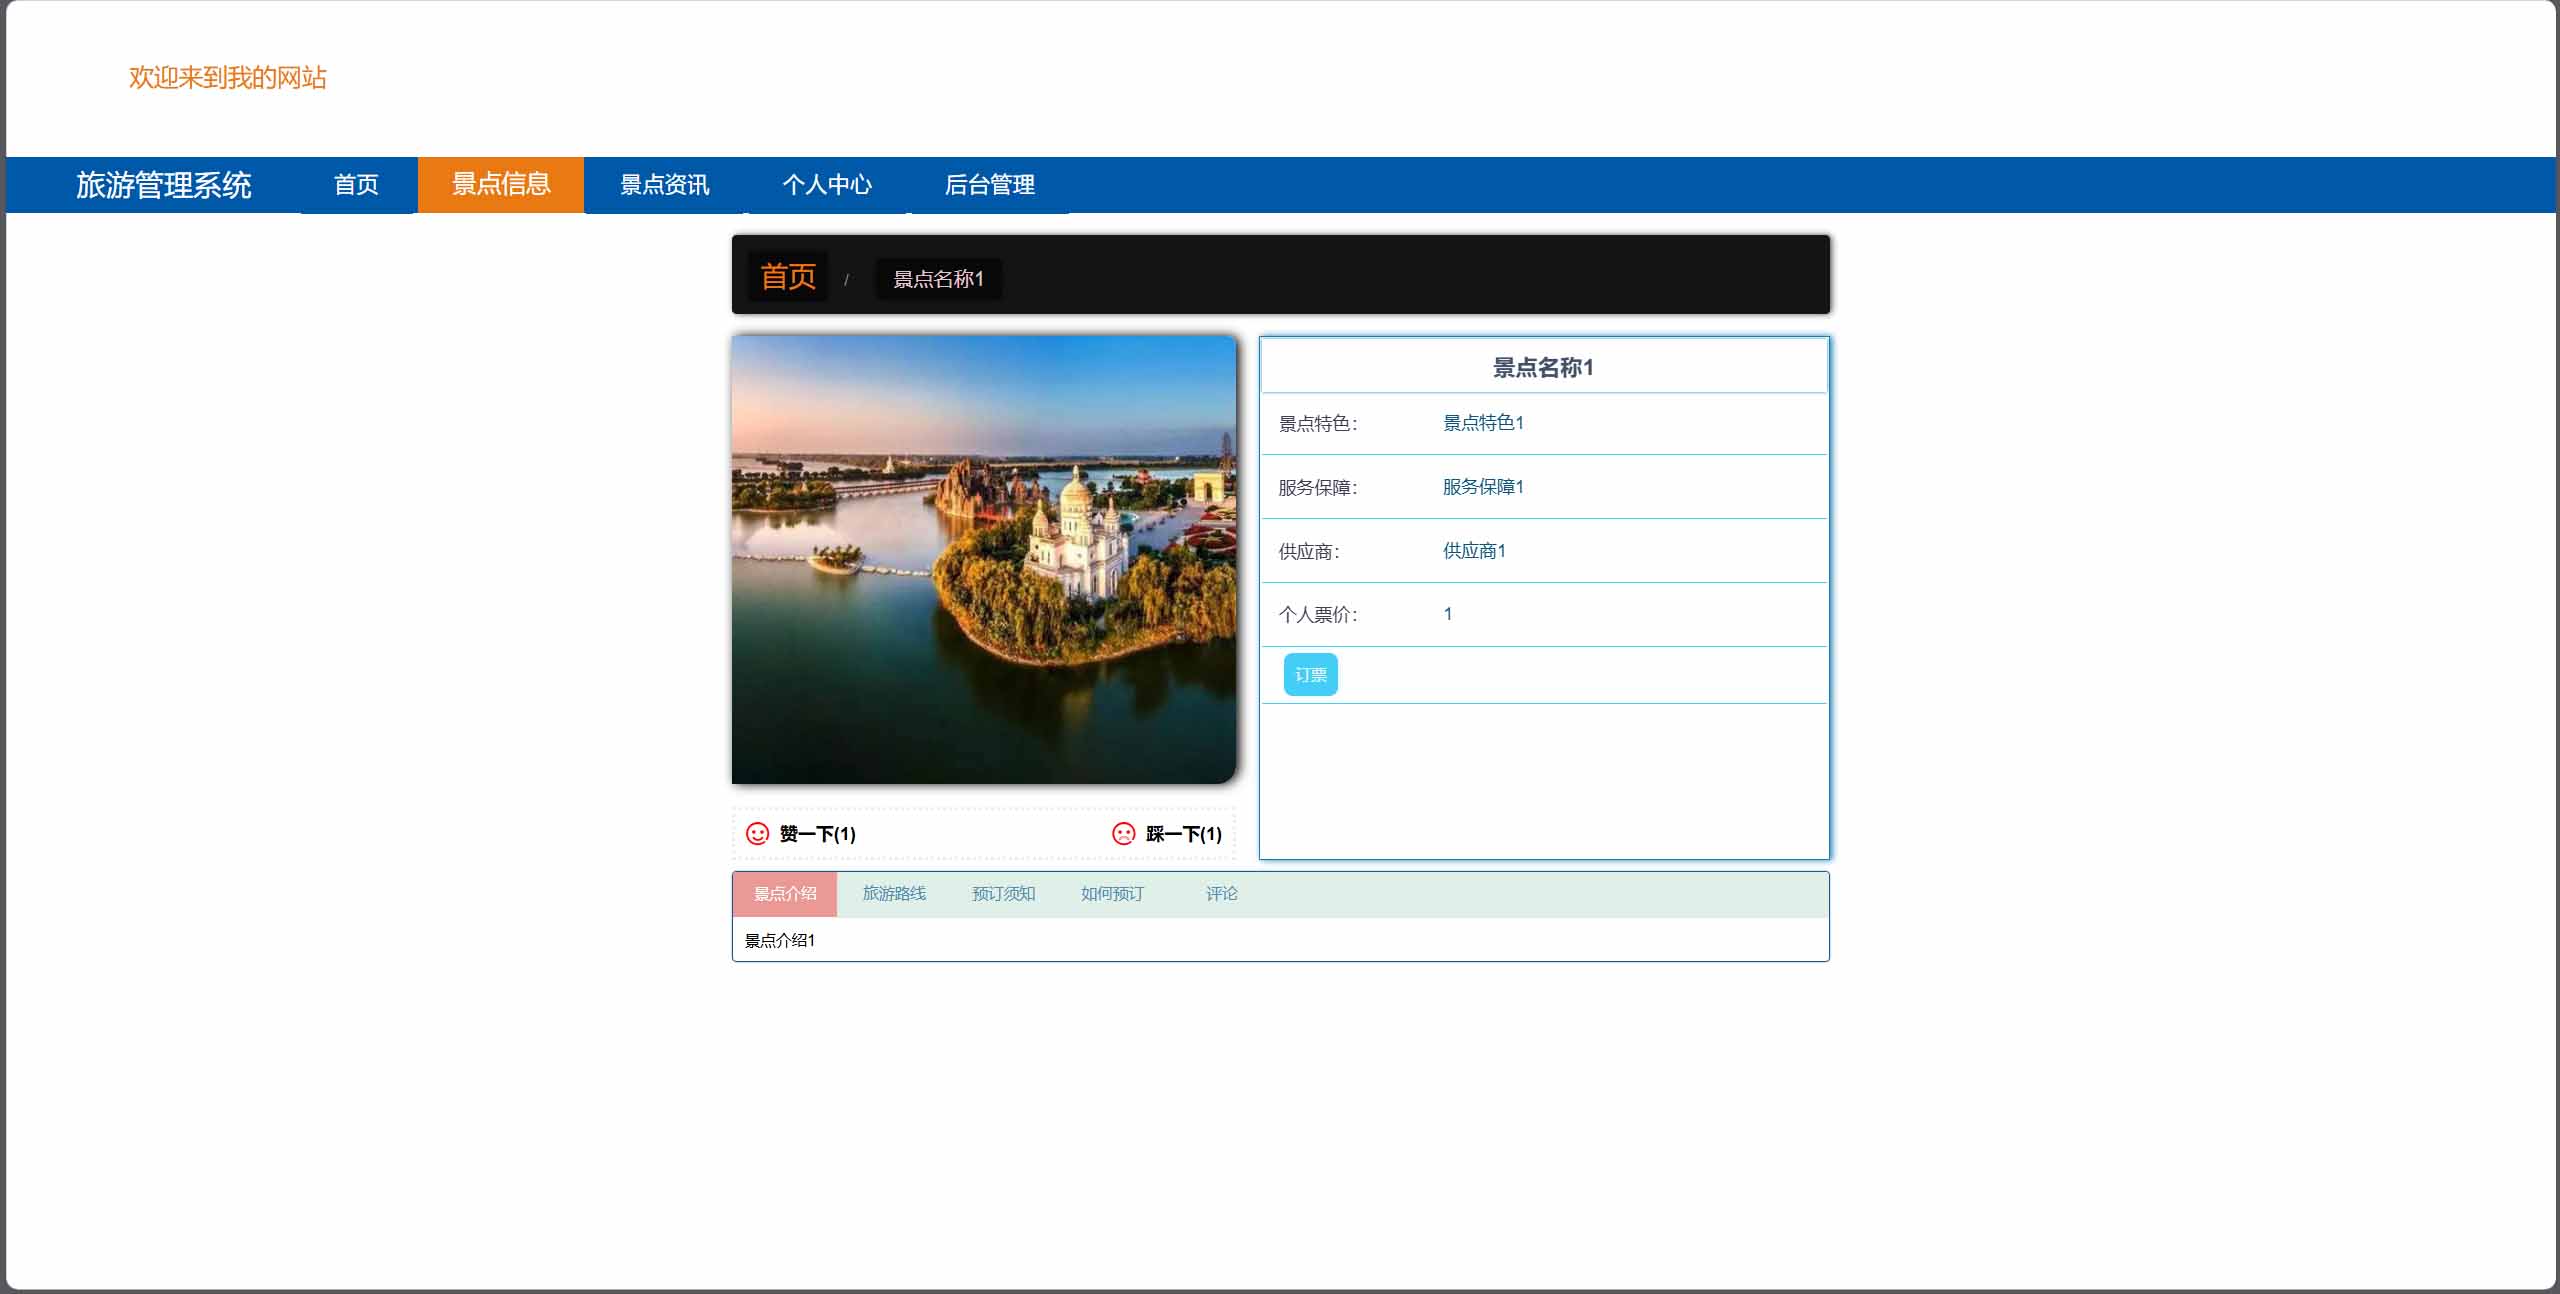The width and height of the screenshot is (2560, 1294).
Task: Click the 景点名称1 breadcrumb item
Action: pos(938,279)
